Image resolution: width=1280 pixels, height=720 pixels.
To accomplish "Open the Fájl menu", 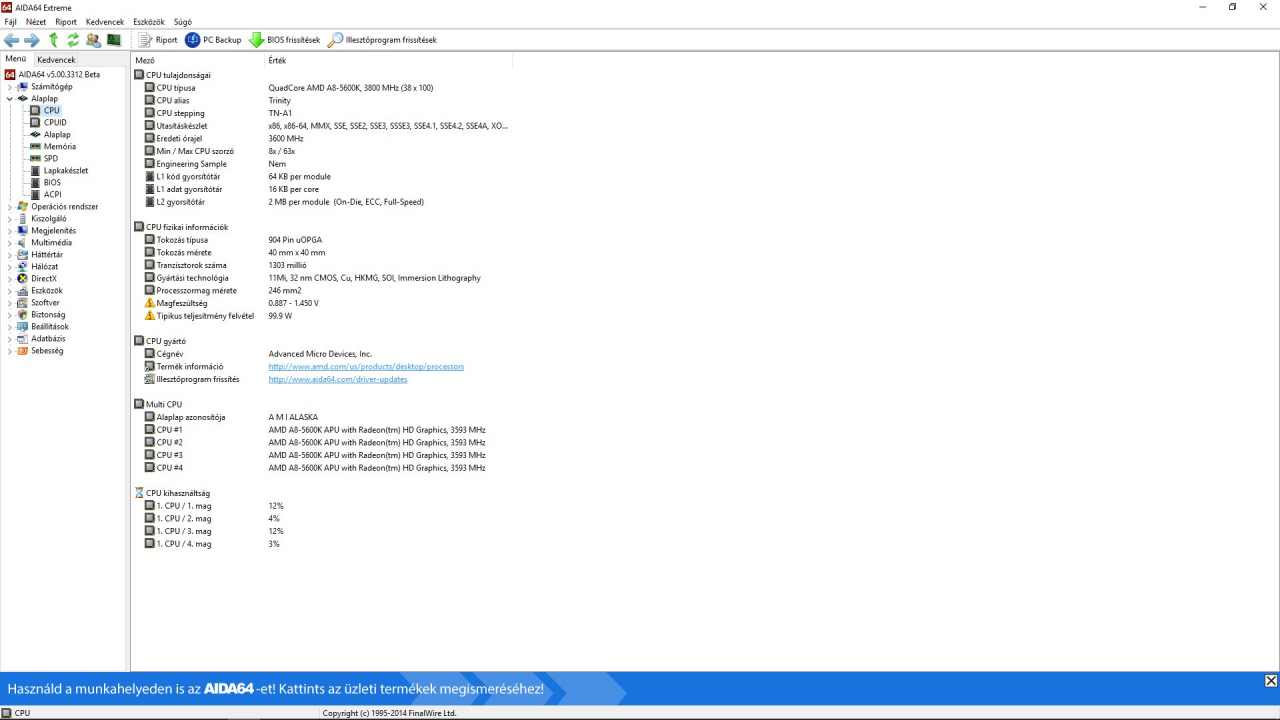I will coord(10,21).
